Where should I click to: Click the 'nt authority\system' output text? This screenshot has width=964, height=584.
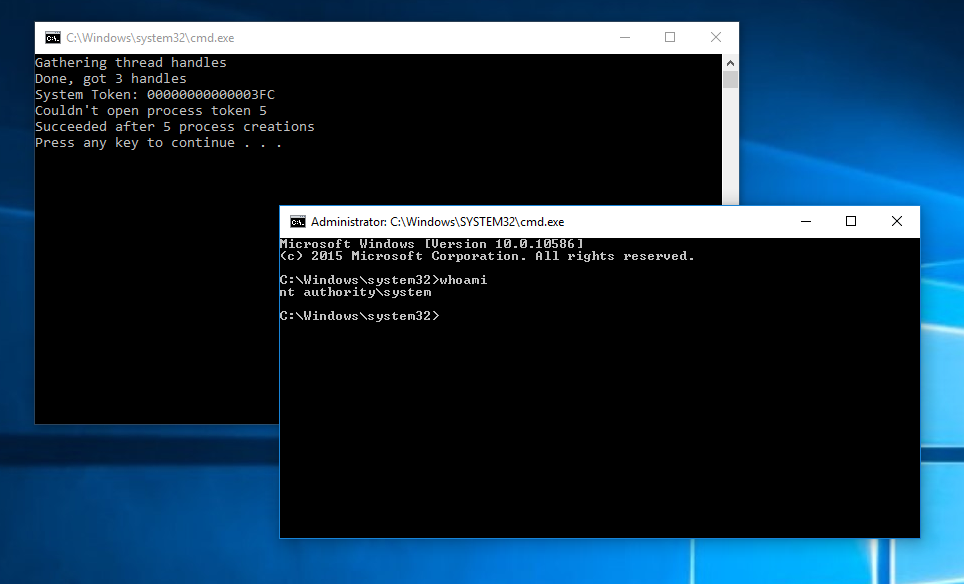click(x=355, y=292)
